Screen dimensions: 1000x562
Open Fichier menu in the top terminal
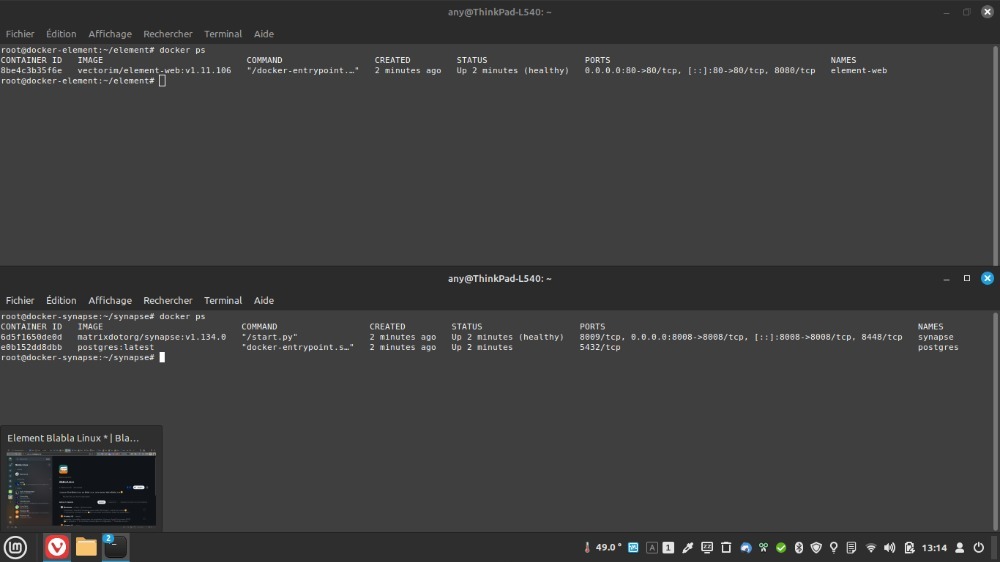click(x=20, y=34)
